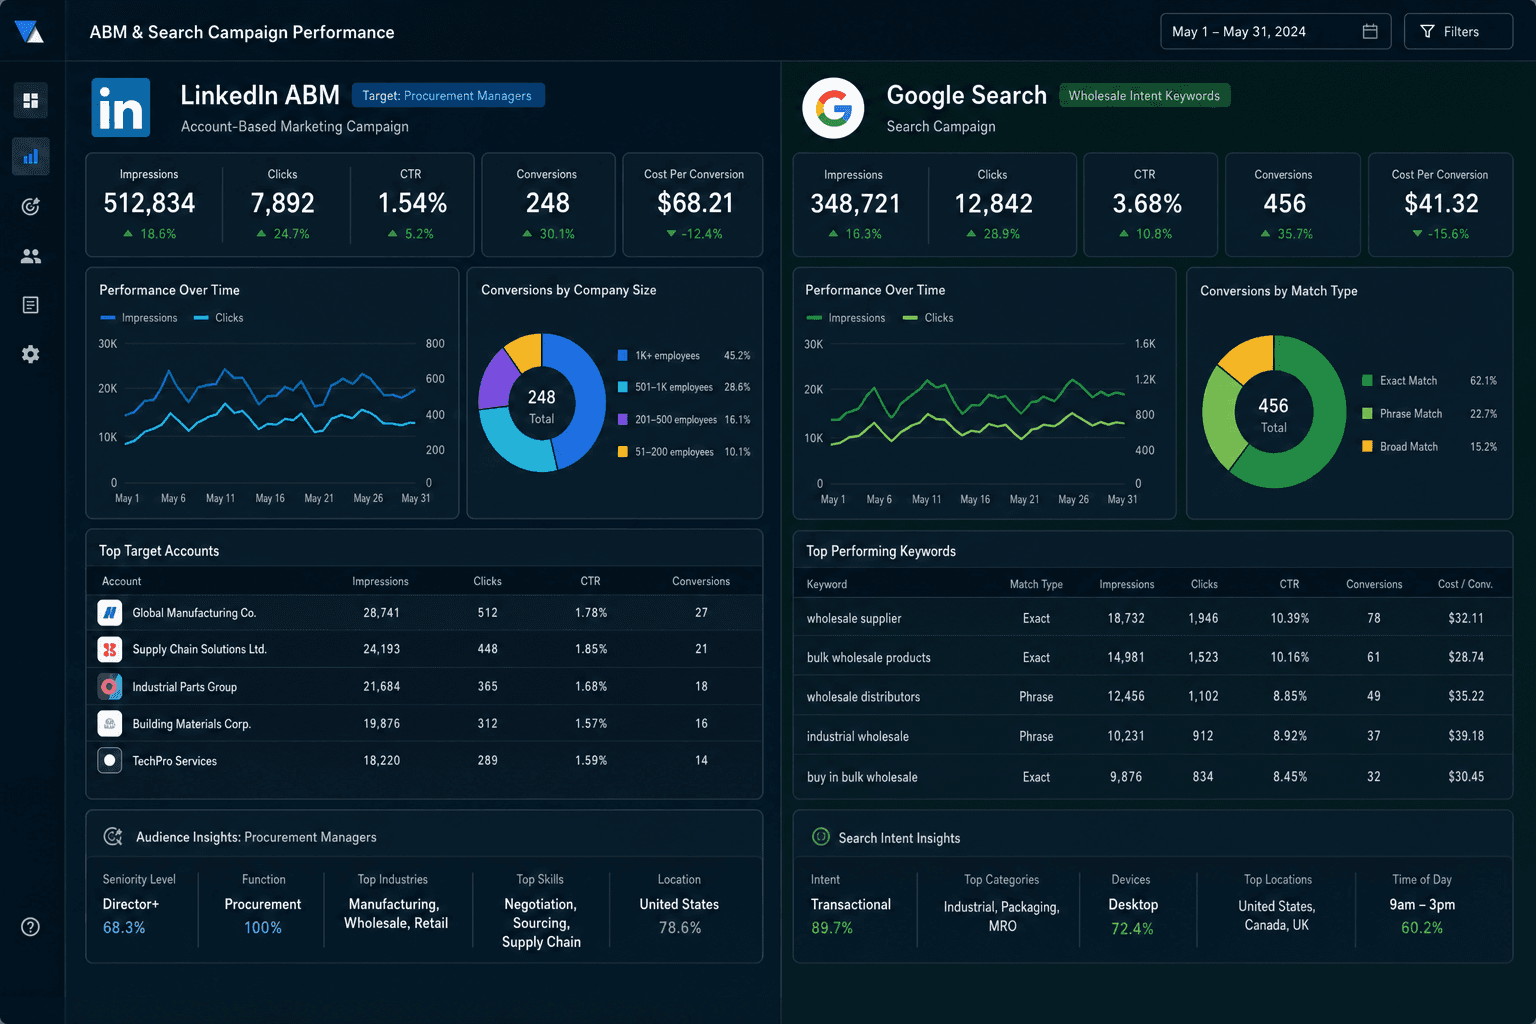
Task: Select the 201–500 employees legend swatch
Action: (x=623, y=420)
